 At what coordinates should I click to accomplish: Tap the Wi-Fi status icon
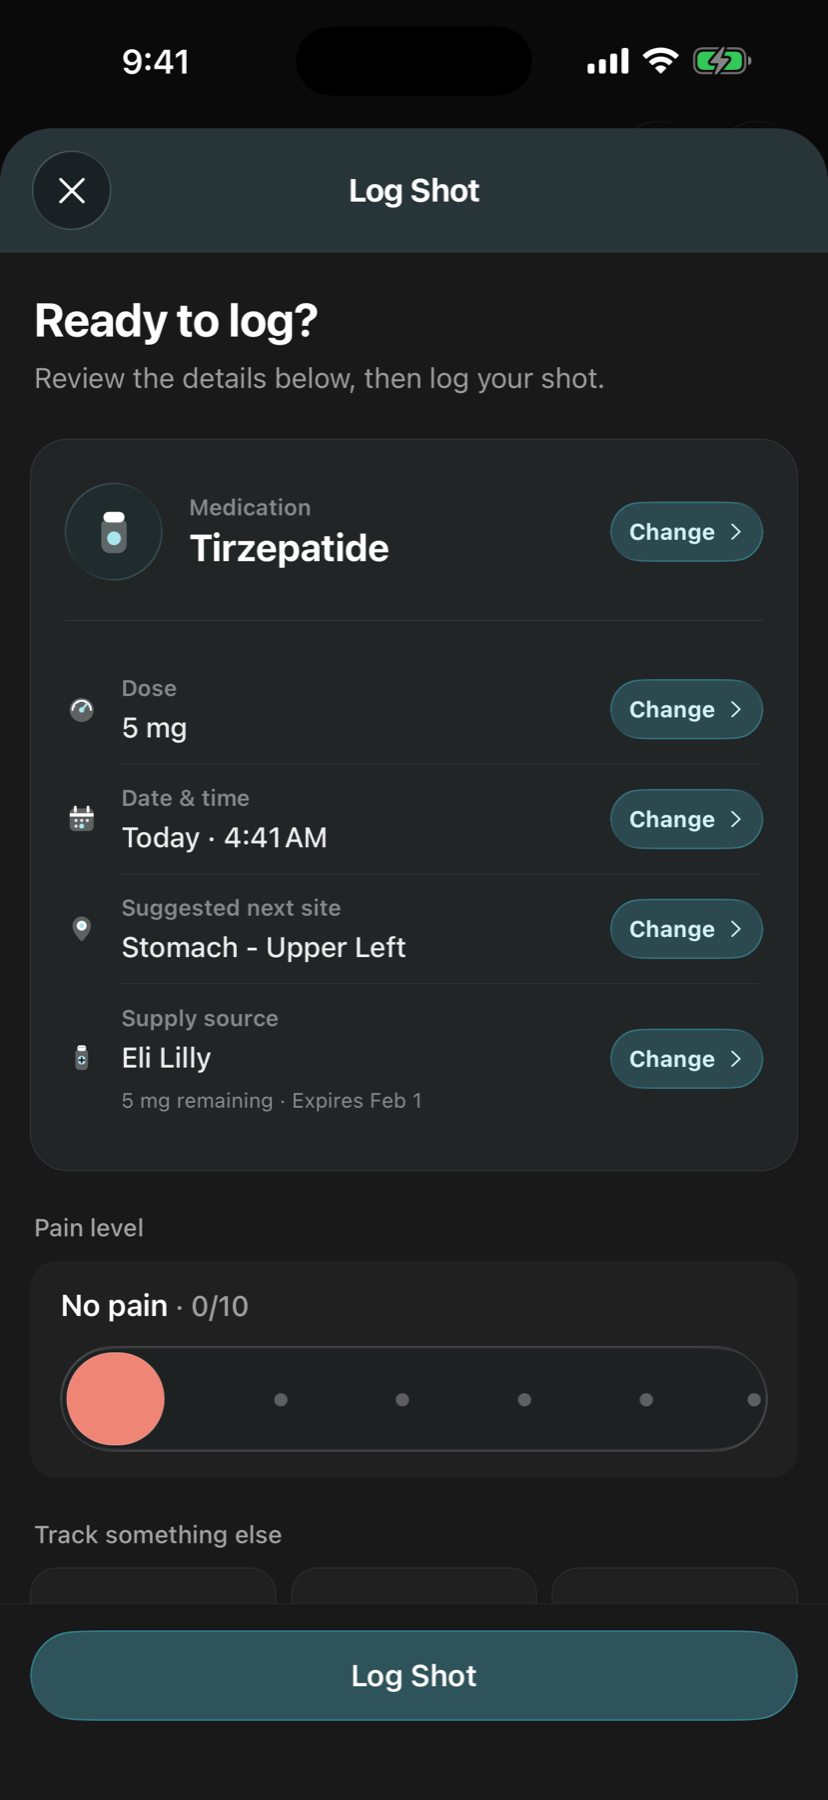coord(660,61)
